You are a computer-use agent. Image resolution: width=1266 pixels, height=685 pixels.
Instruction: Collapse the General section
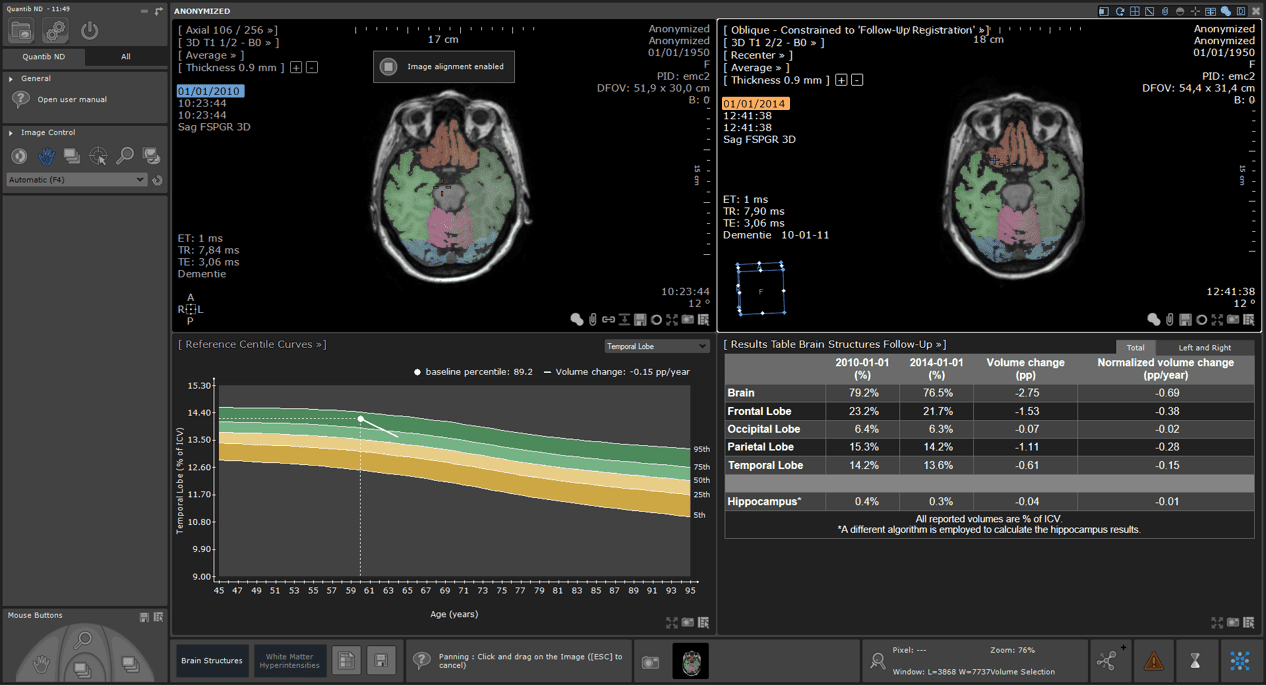point(11,78)
